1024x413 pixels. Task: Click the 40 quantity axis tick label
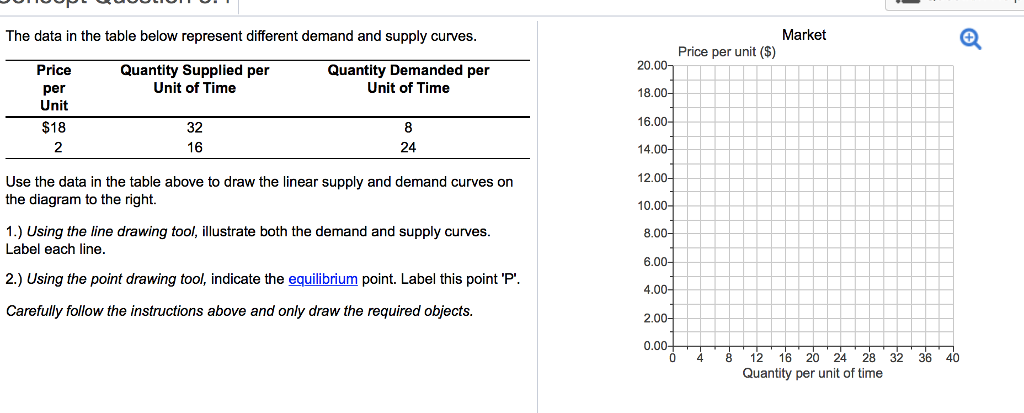[950, 357]
